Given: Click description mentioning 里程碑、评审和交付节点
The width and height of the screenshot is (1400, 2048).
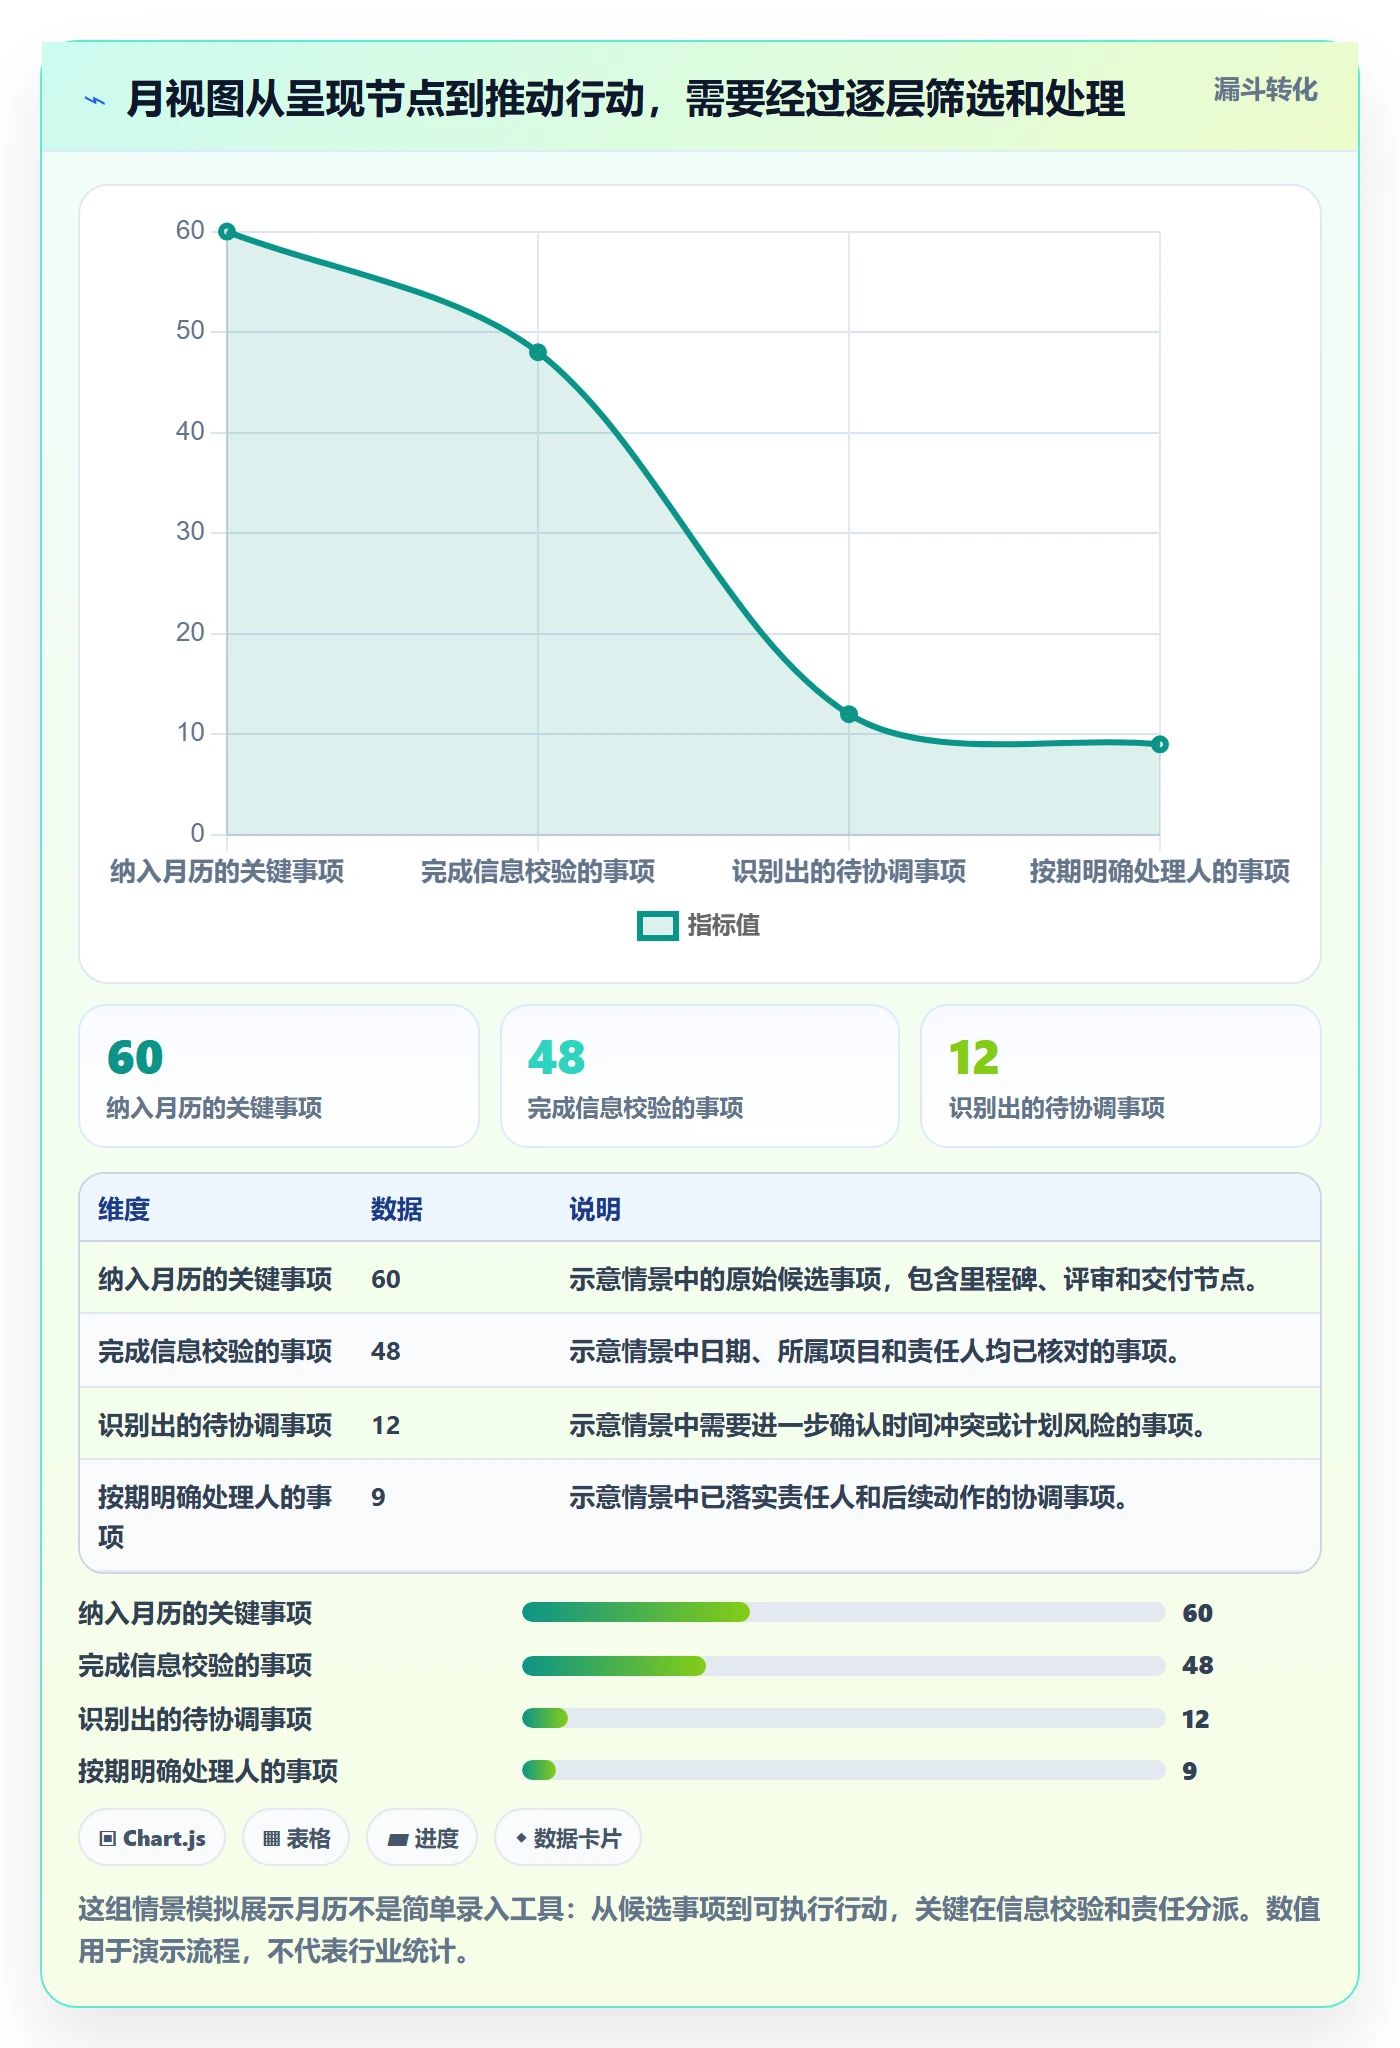Looking at the screenshot, I should coord(914,1279).
